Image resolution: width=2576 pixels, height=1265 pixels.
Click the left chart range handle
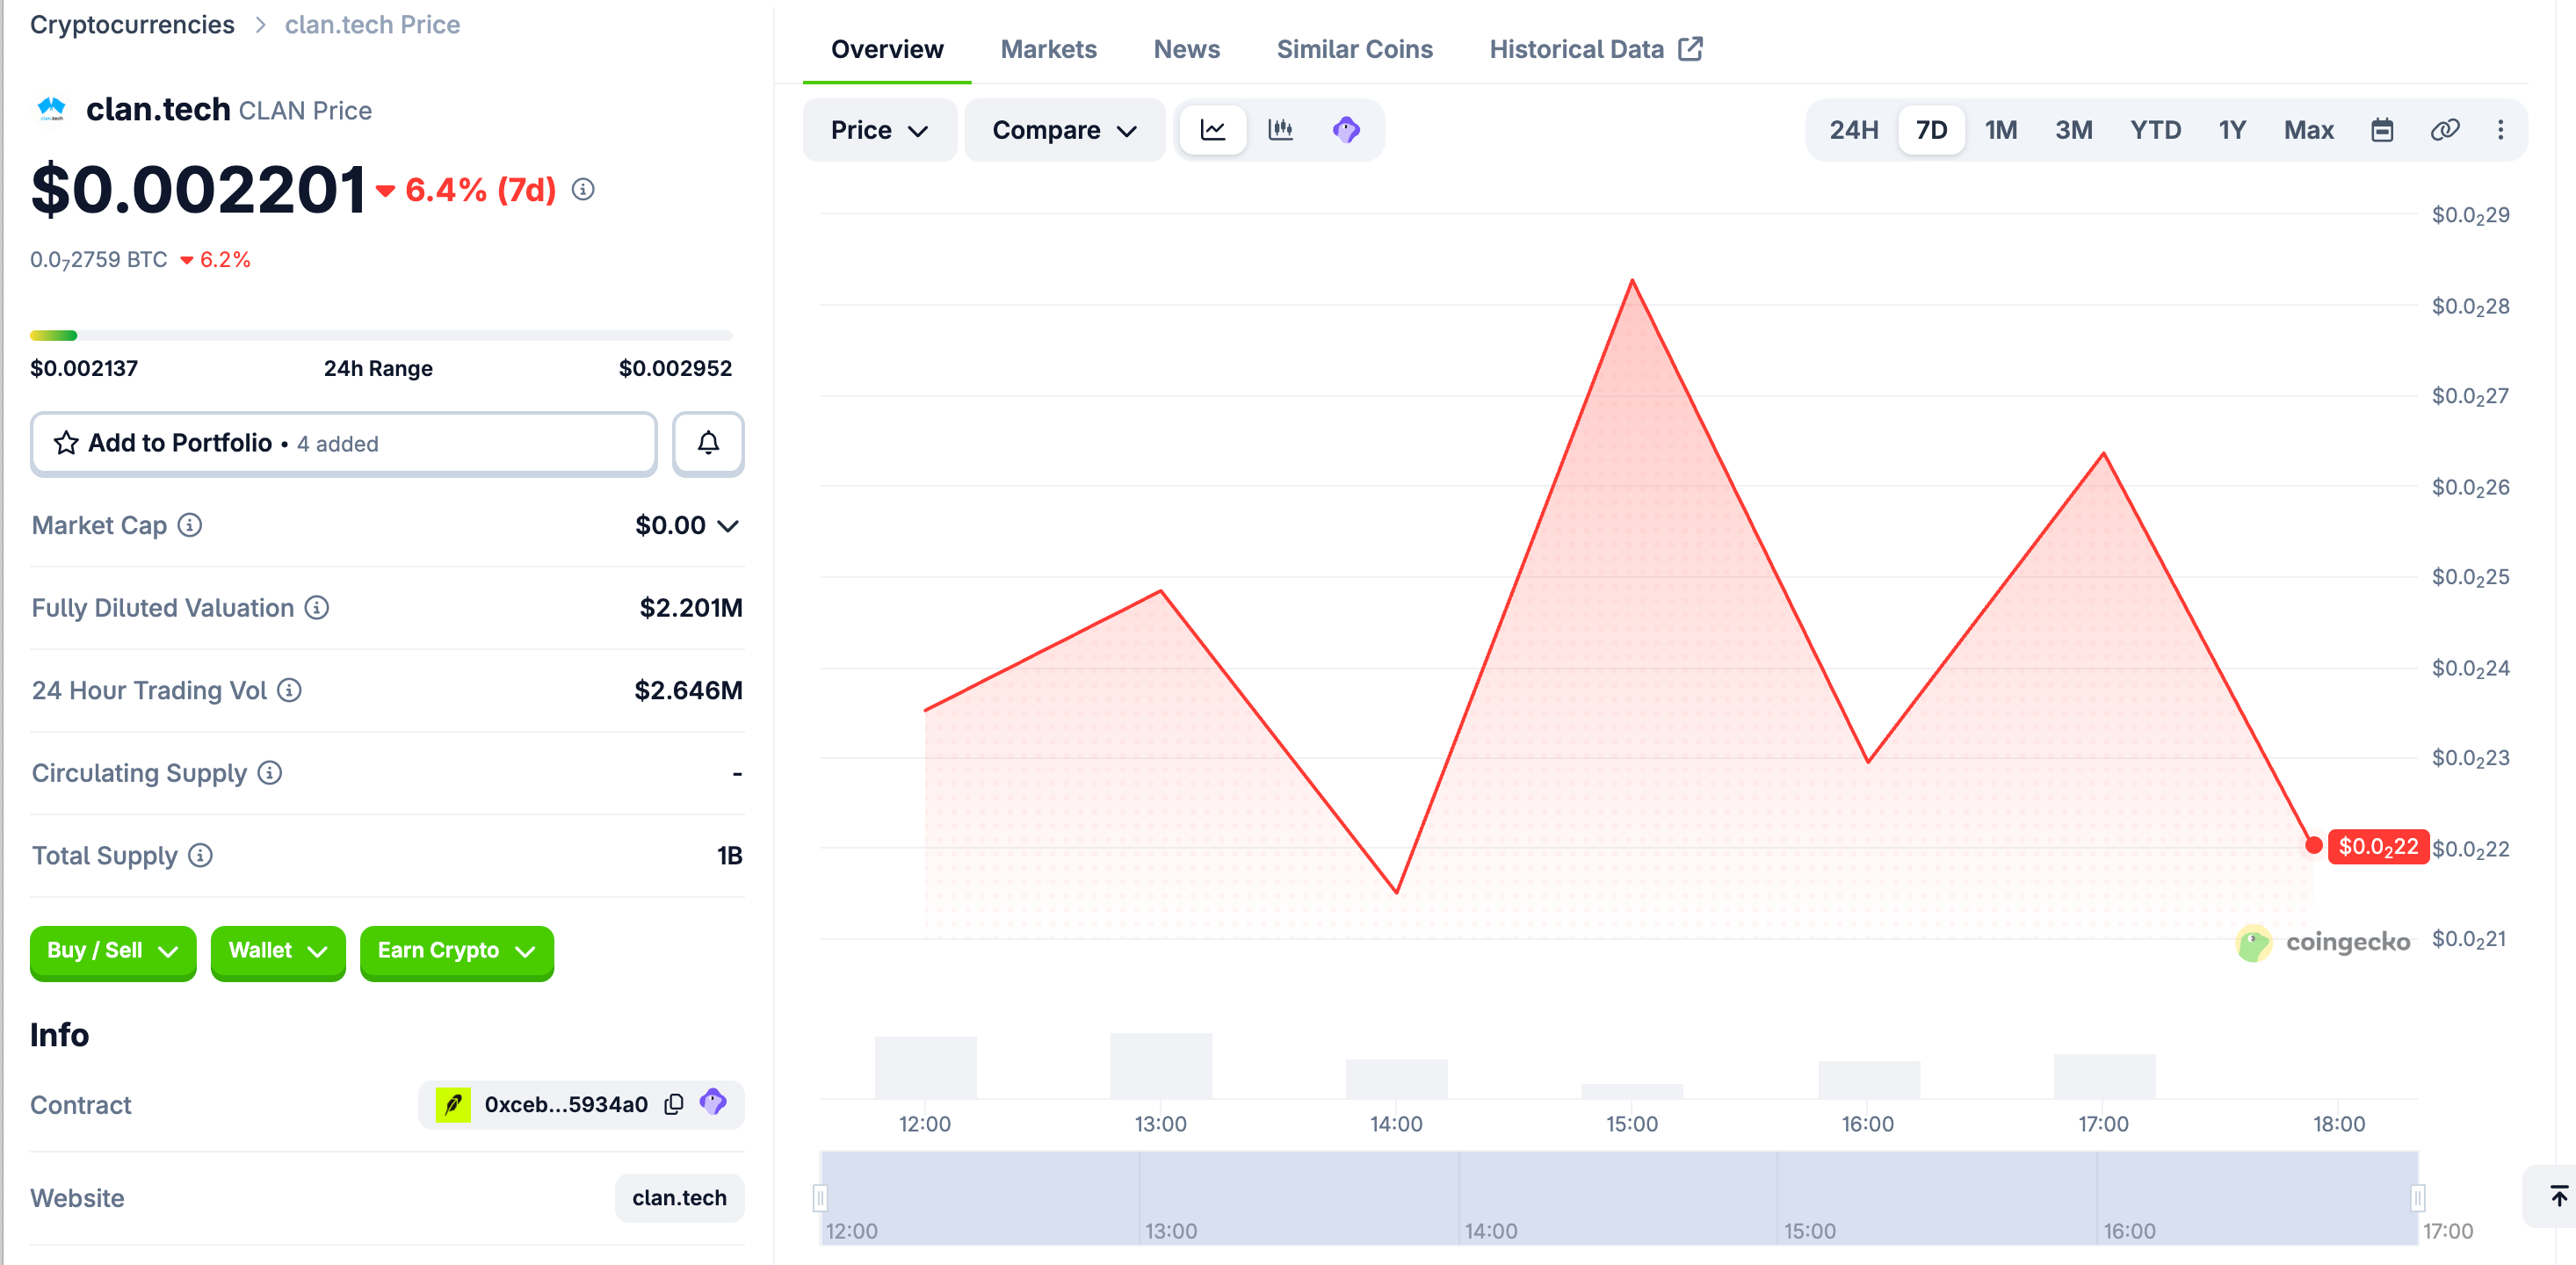(x=820, y=1197)
